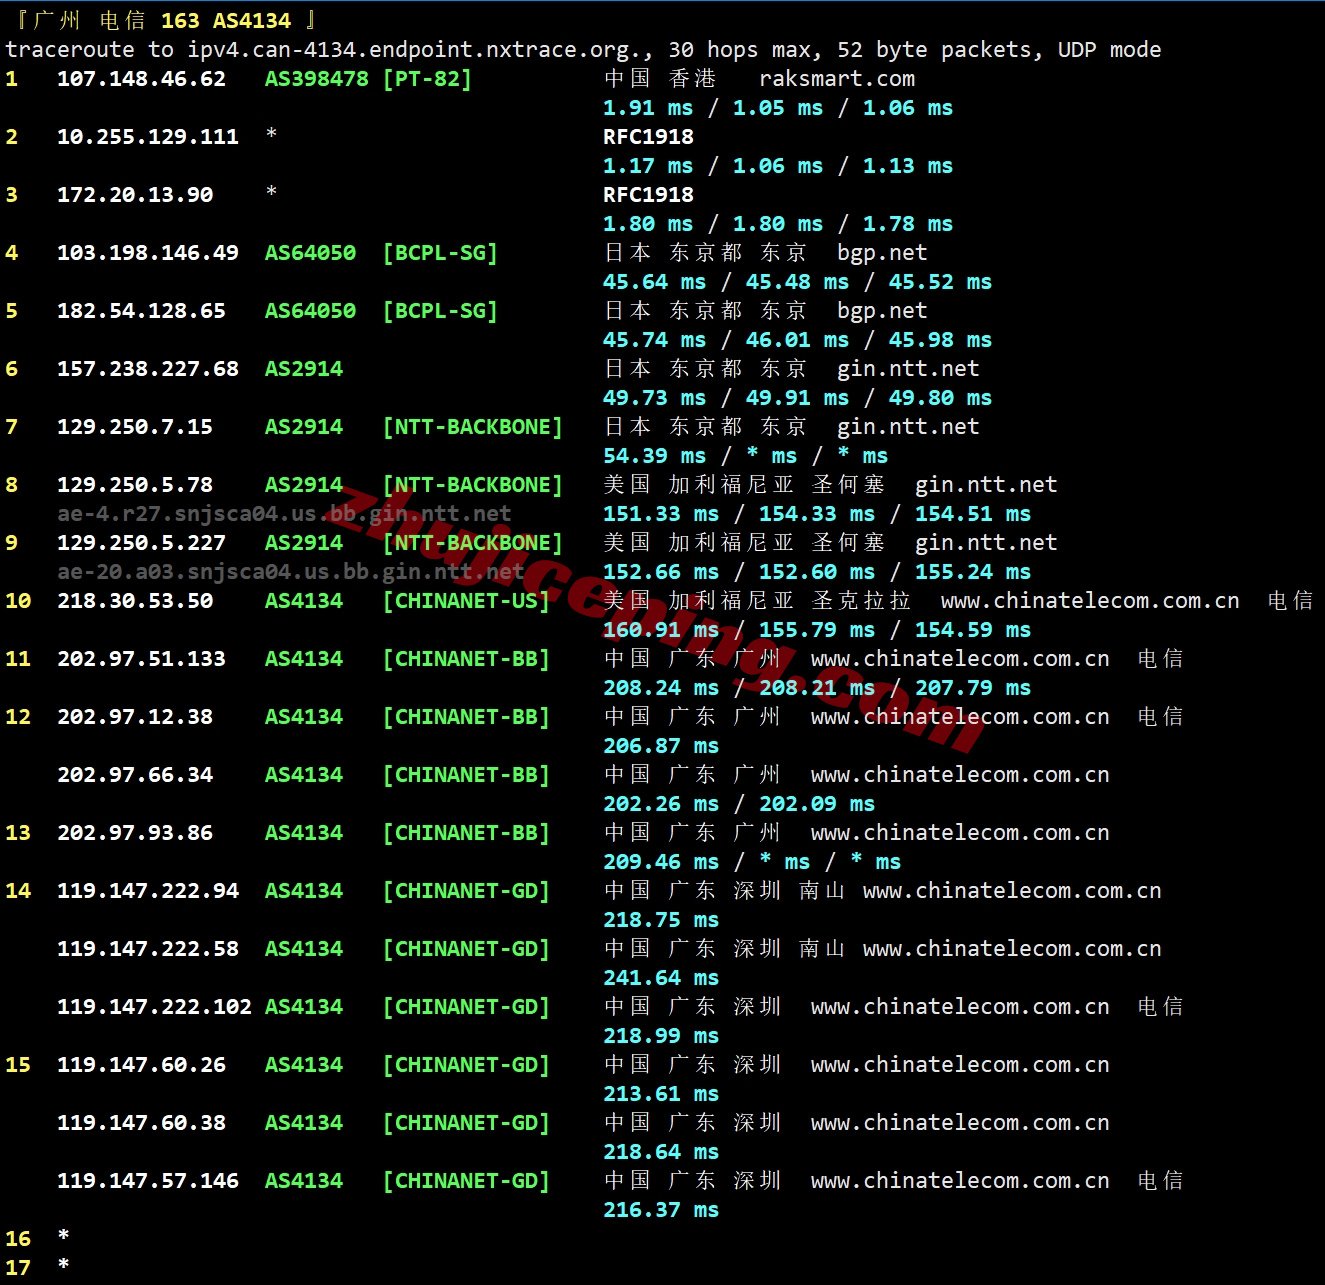
Task: Select IP 103.198.146.49 on hop 4
Action: pos(148,253)
